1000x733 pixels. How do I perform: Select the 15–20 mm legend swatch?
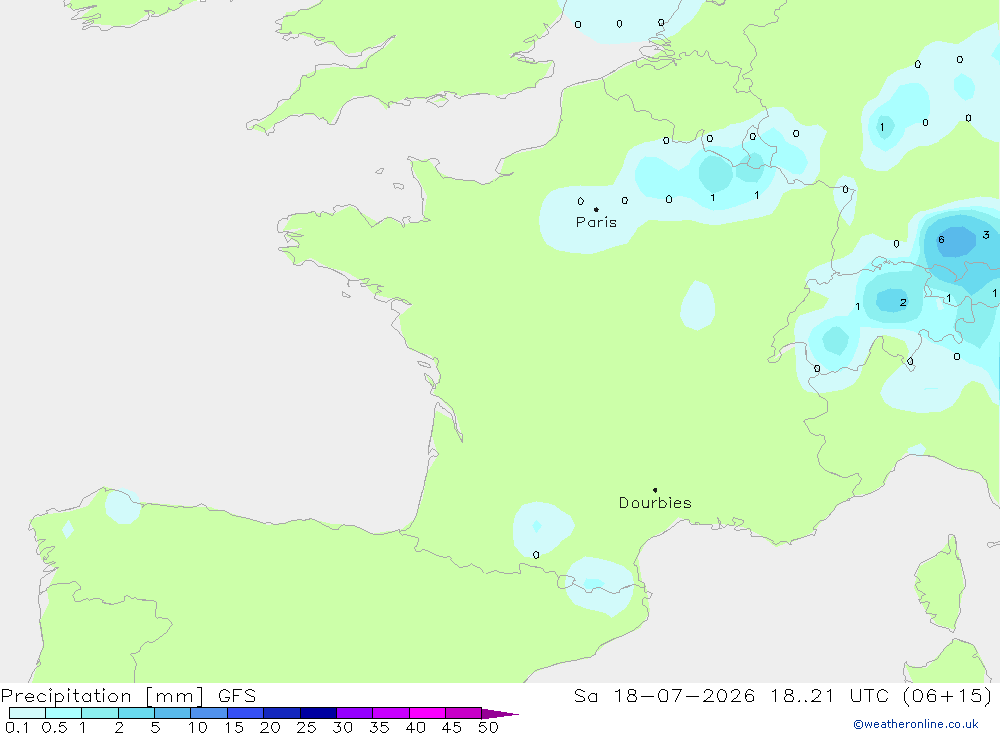pos(246,713)
